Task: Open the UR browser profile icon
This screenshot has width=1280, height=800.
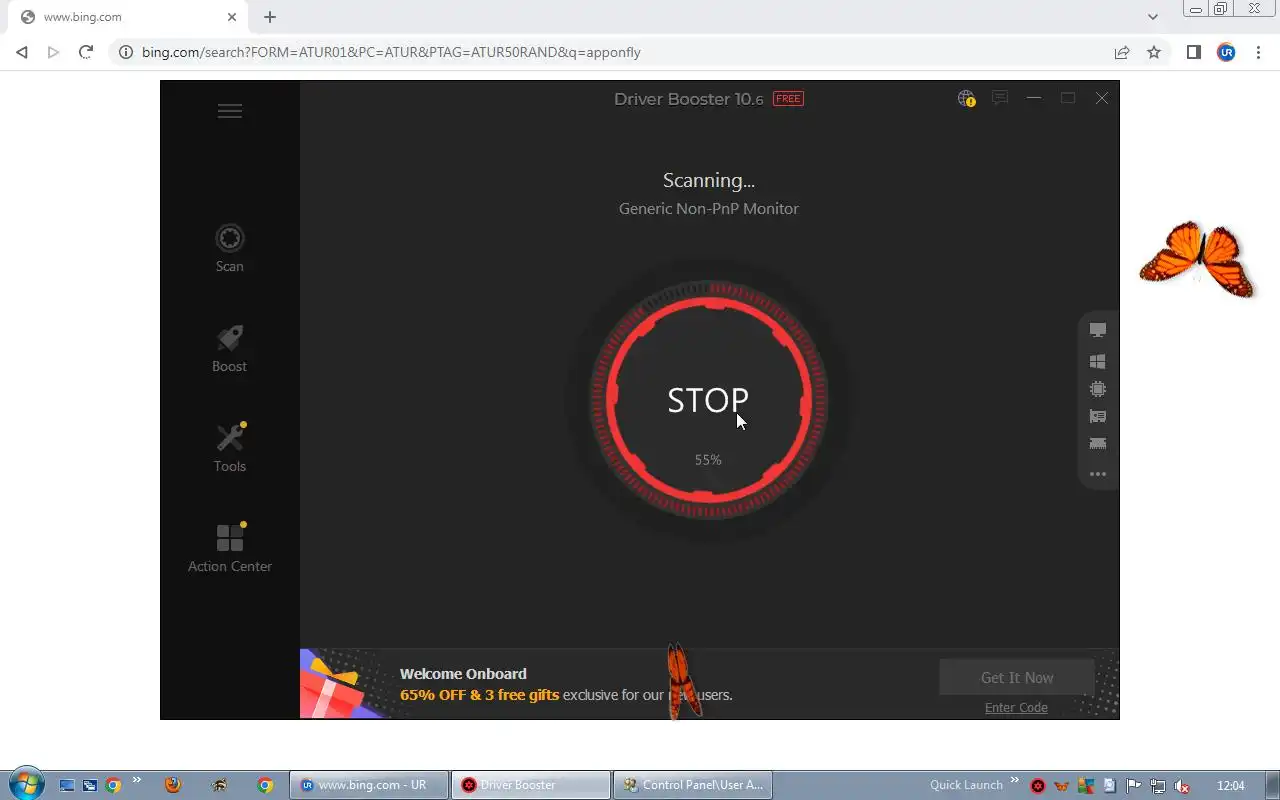Action: coord(1226,52)
